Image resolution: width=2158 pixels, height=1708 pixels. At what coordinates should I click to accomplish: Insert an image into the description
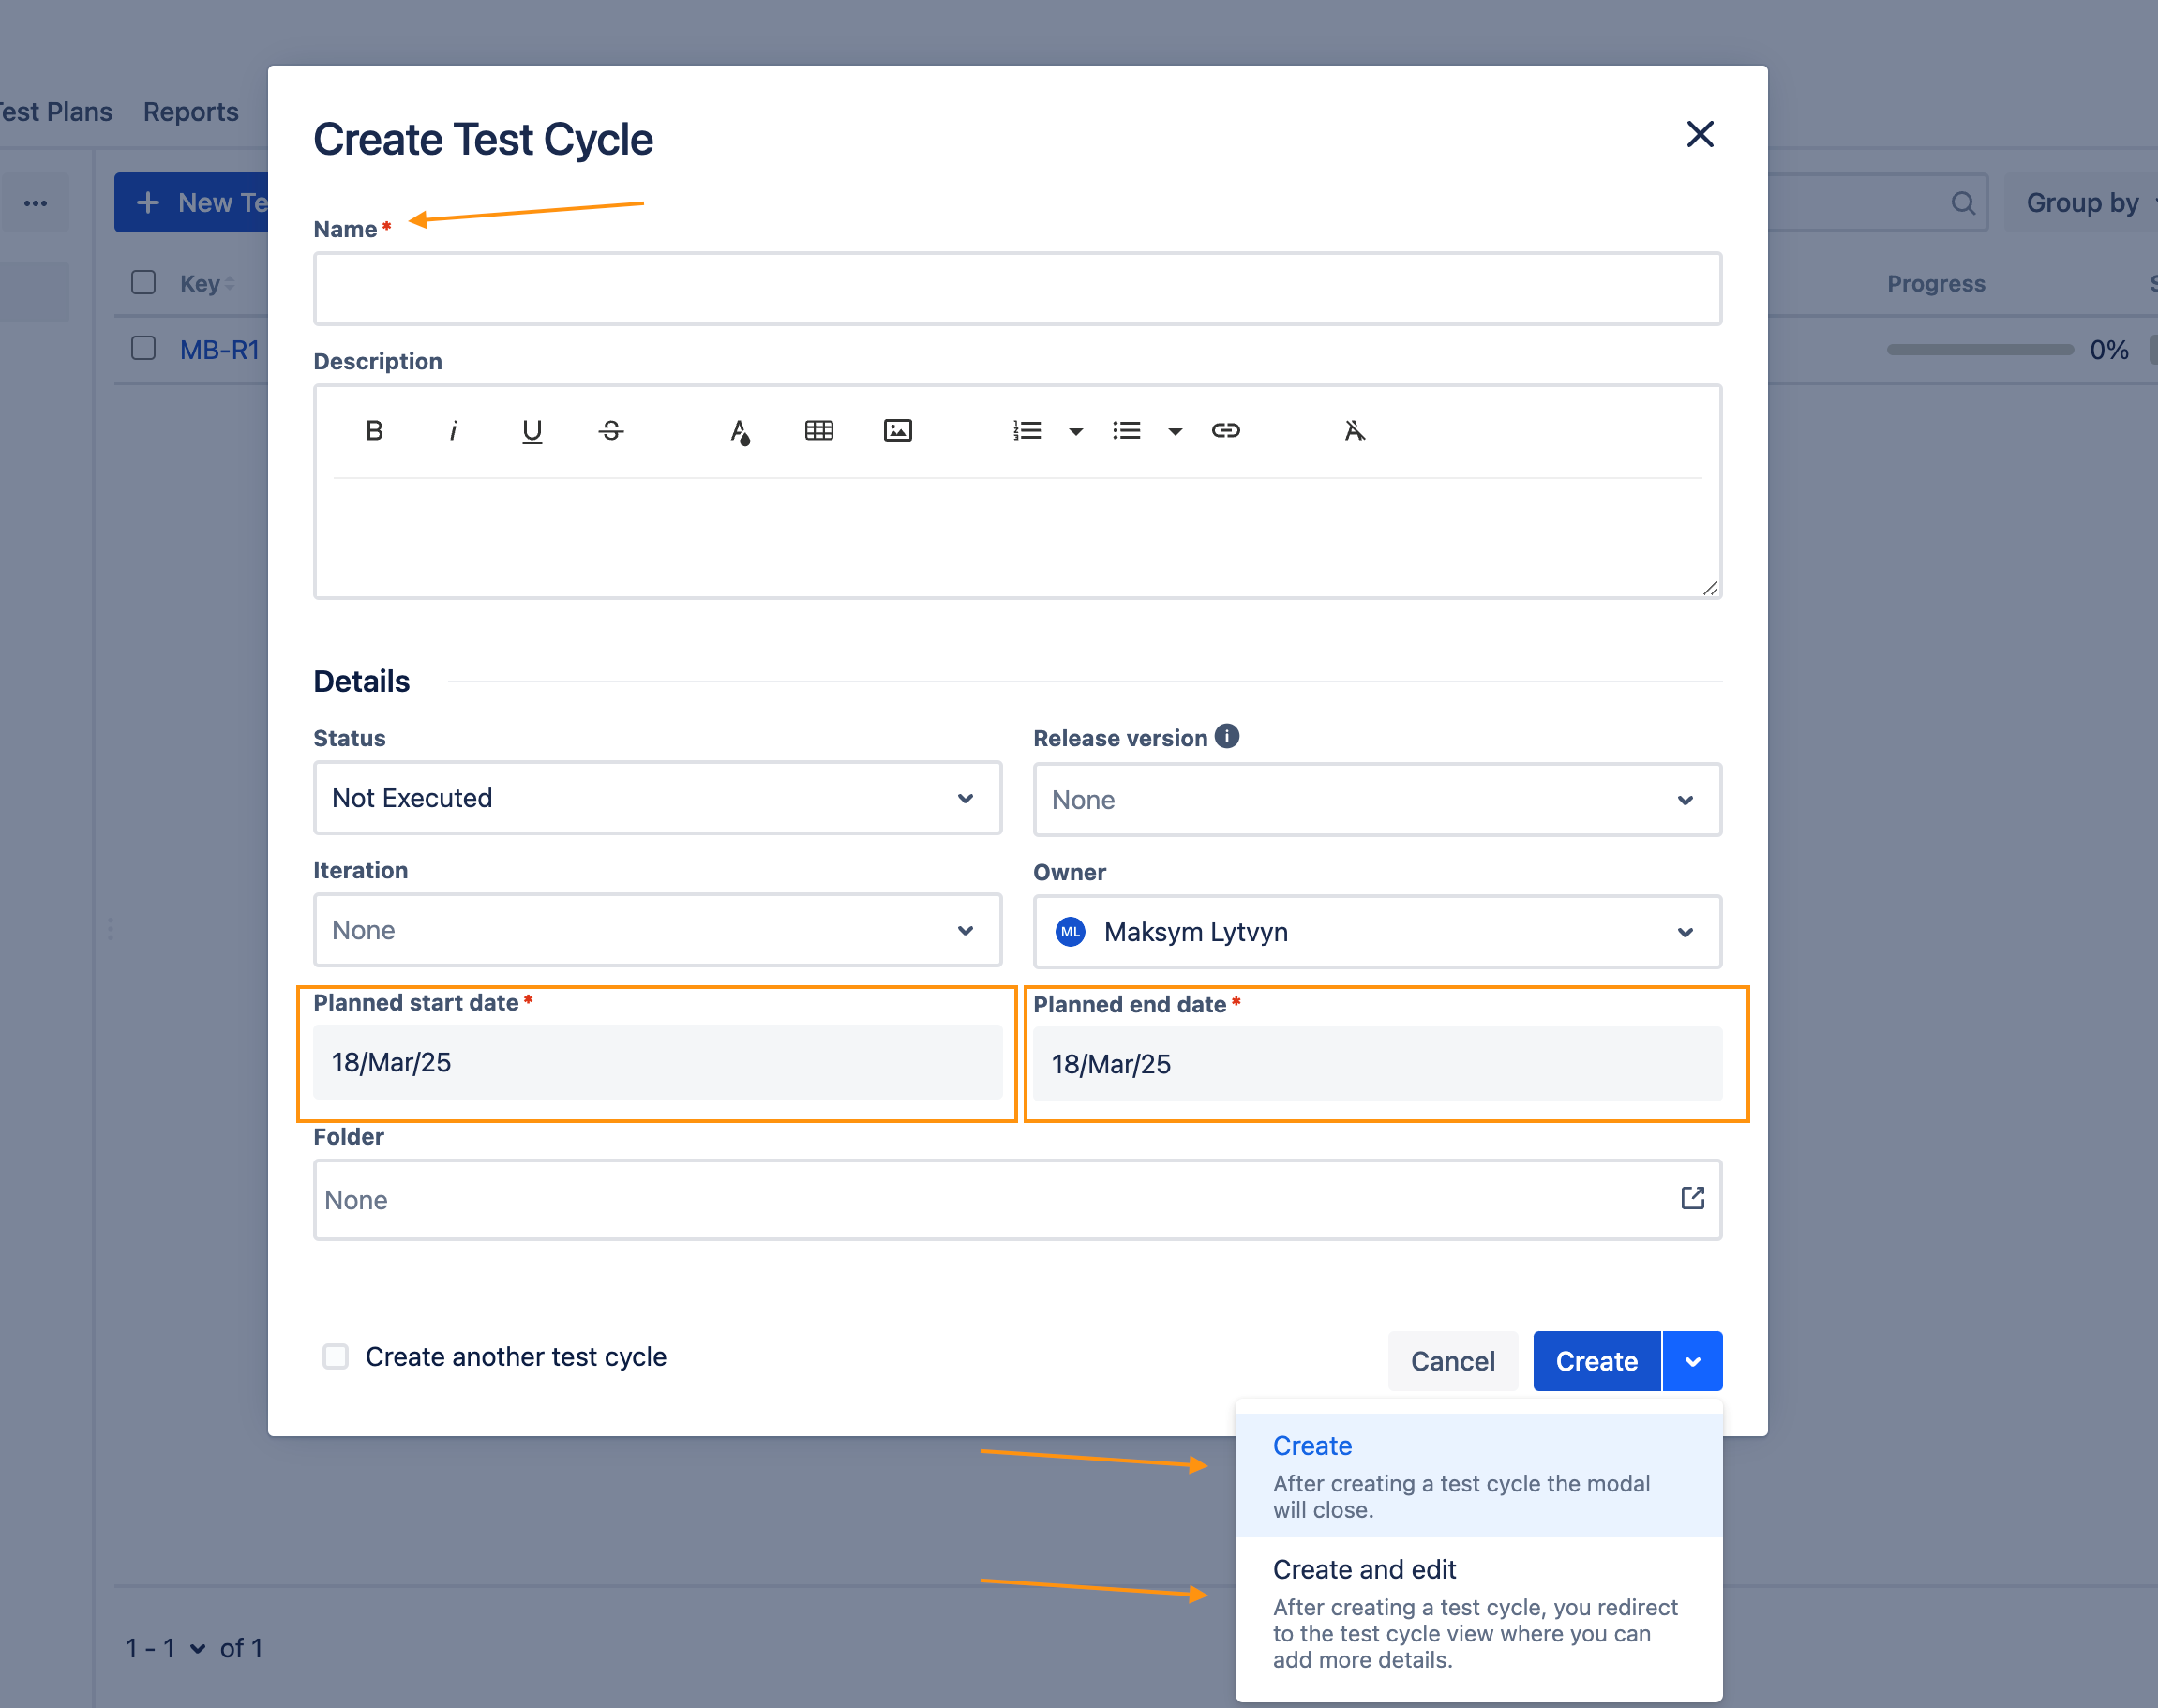[897, 431]
